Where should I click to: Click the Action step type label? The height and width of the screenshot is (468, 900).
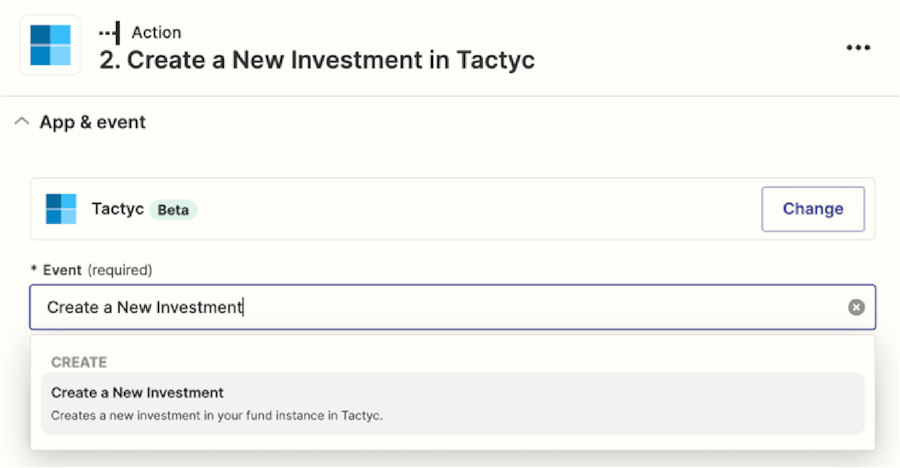coord(156,33)
